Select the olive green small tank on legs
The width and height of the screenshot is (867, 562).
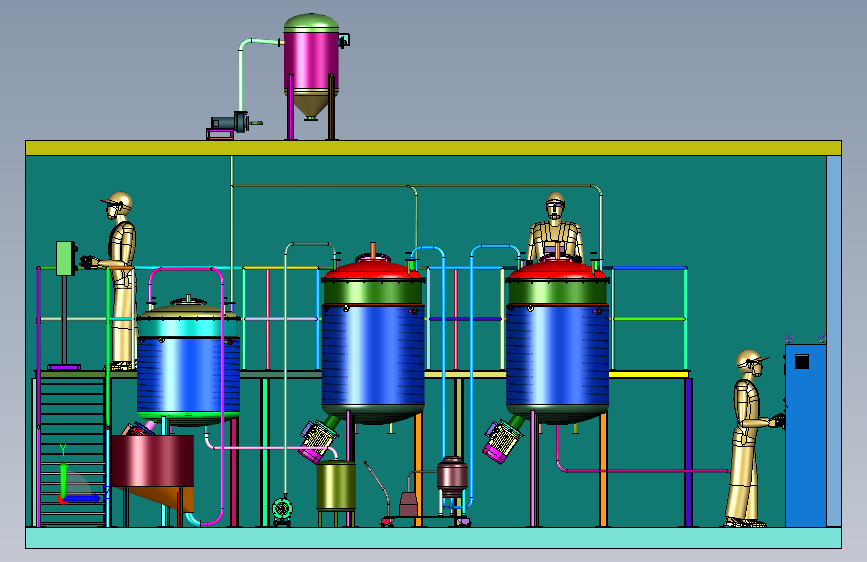(336, 486)
